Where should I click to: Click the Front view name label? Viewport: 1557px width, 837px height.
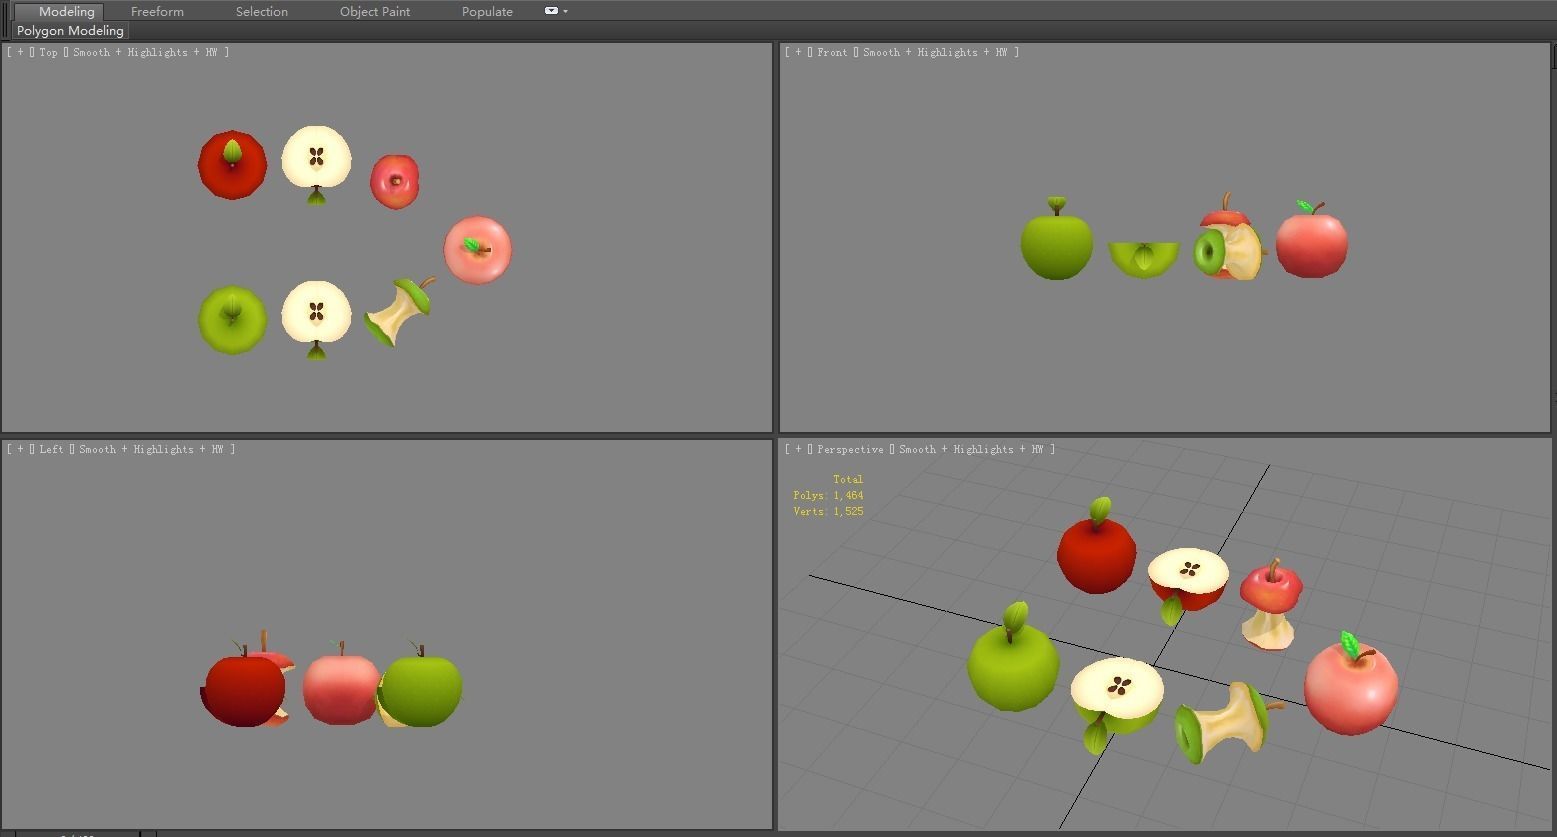click(832, 52)
